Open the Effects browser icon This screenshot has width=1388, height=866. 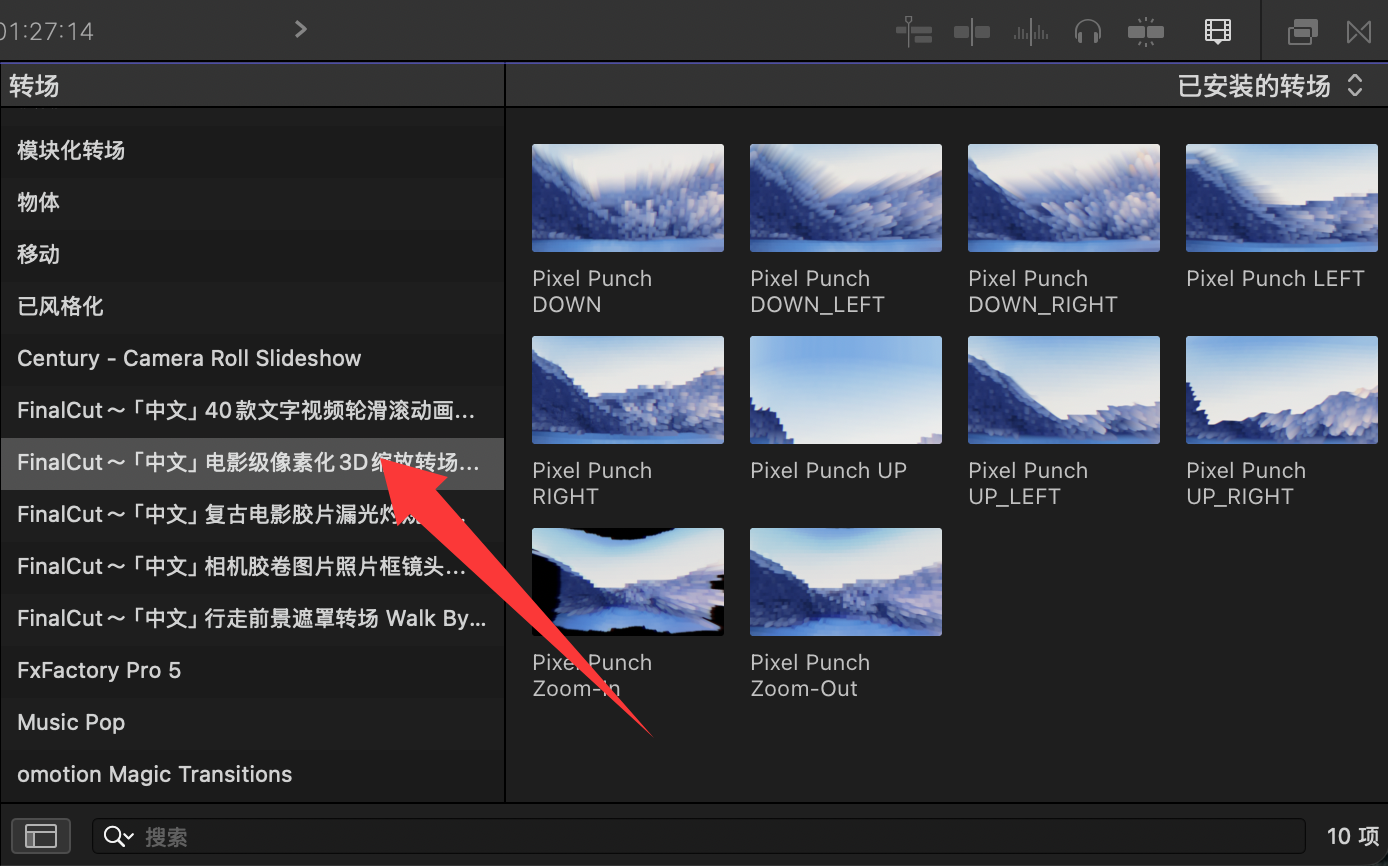pyautogui.click(x=1302, y=32)
